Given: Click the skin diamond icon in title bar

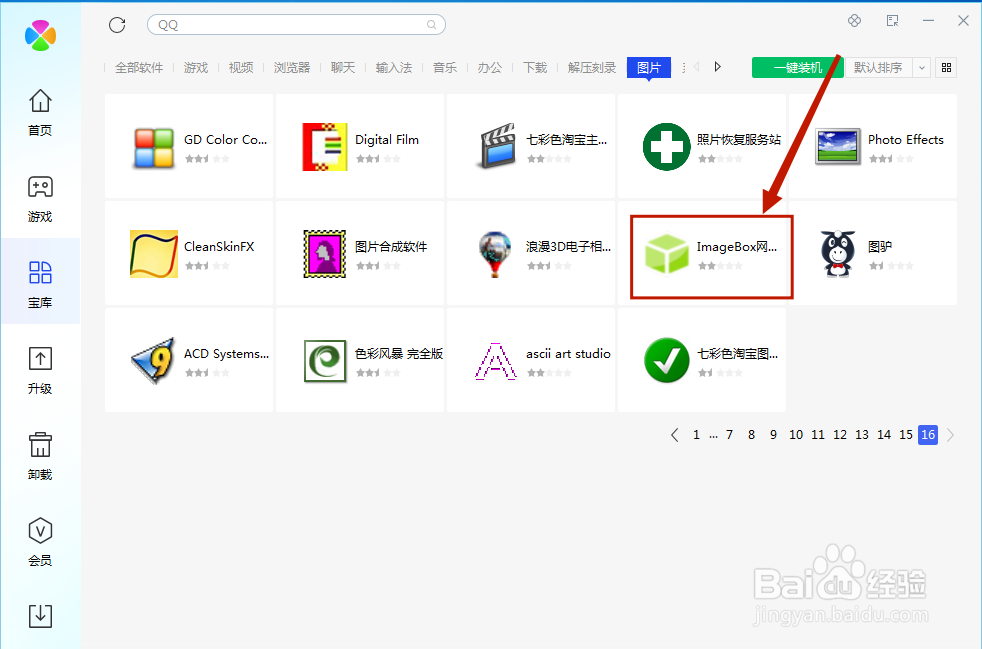Looking at the screenshot, I should coord(854,21).
